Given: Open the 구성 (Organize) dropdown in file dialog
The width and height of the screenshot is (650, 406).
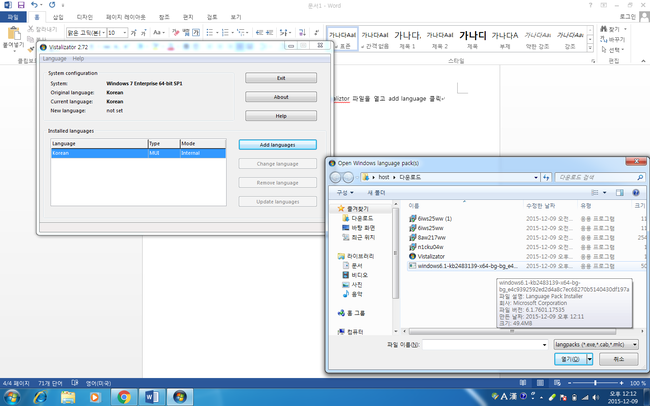Looking at the screenshot, I should click(x=345, y=192).
